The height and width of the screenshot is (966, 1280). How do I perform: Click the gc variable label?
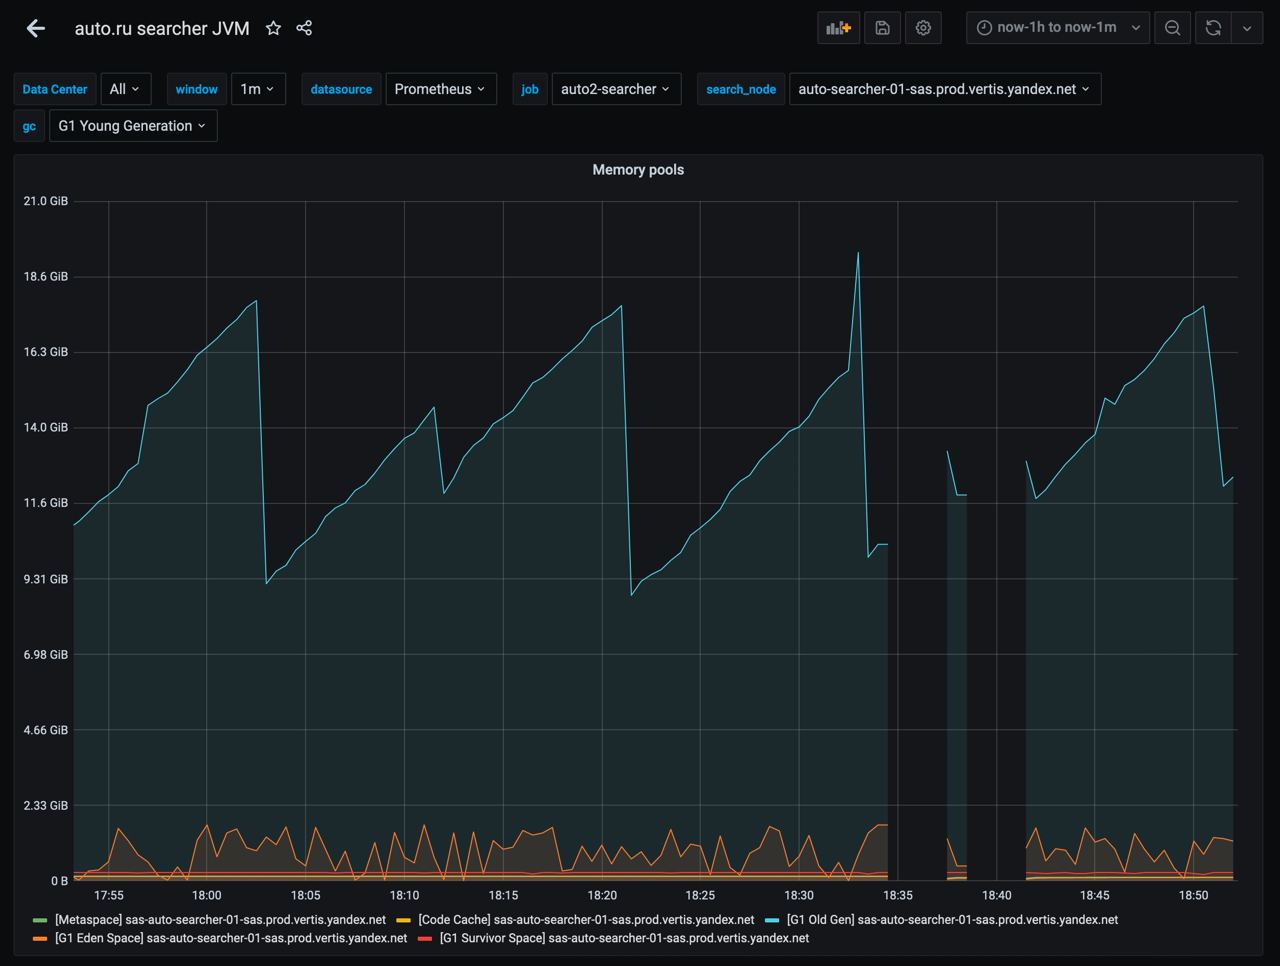[29, 126]
